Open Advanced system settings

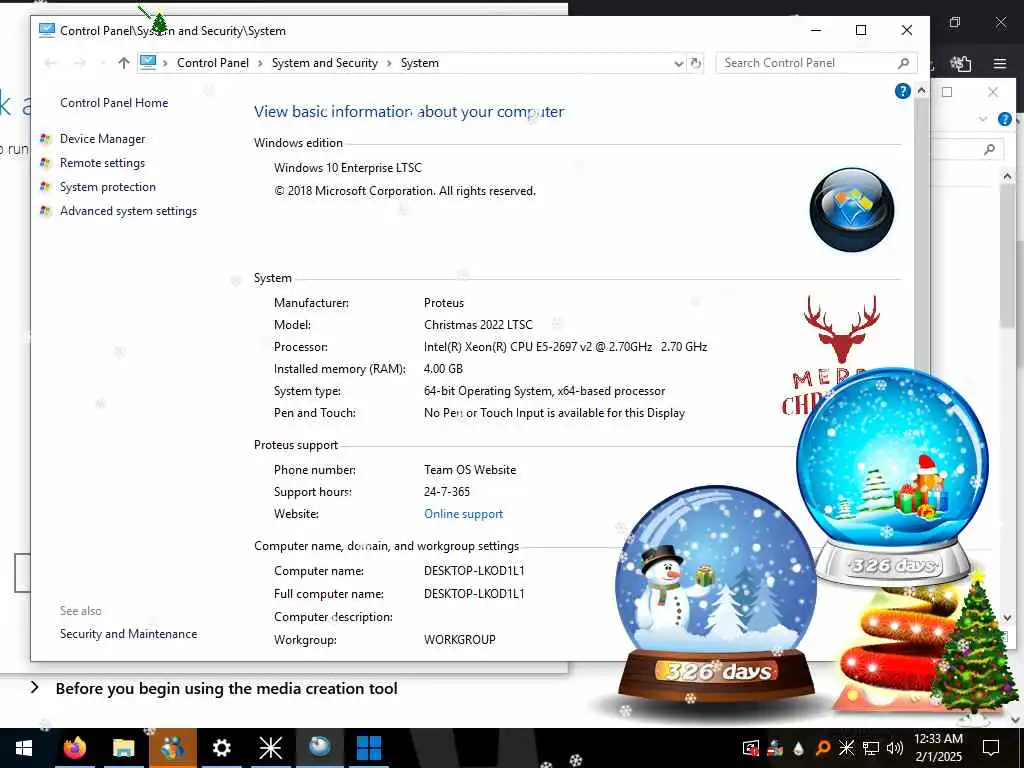128,211
